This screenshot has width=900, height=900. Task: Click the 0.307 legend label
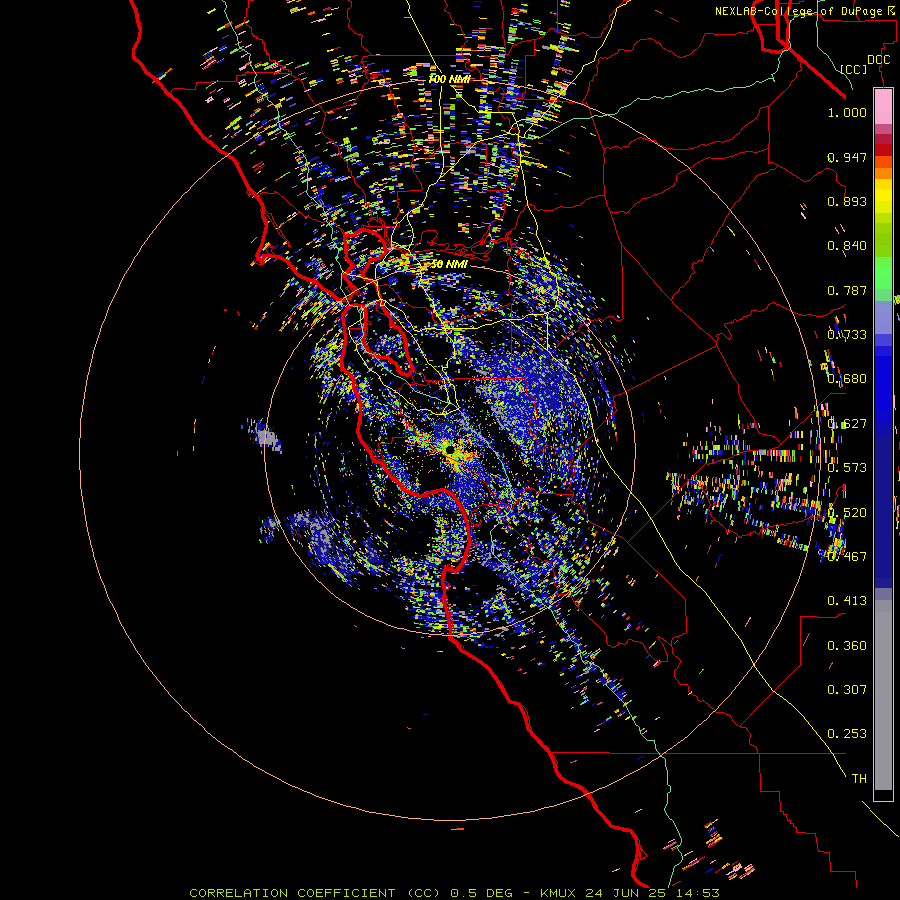click(x=847, y=690)
